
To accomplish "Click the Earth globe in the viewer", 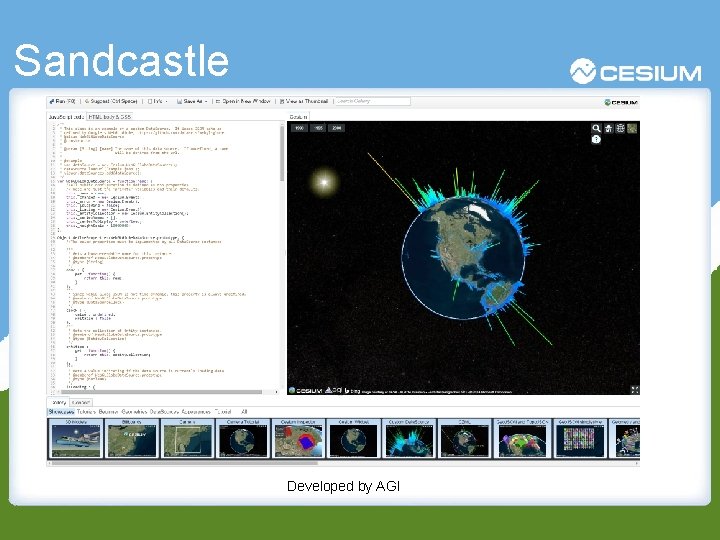I will coord(463,257).
